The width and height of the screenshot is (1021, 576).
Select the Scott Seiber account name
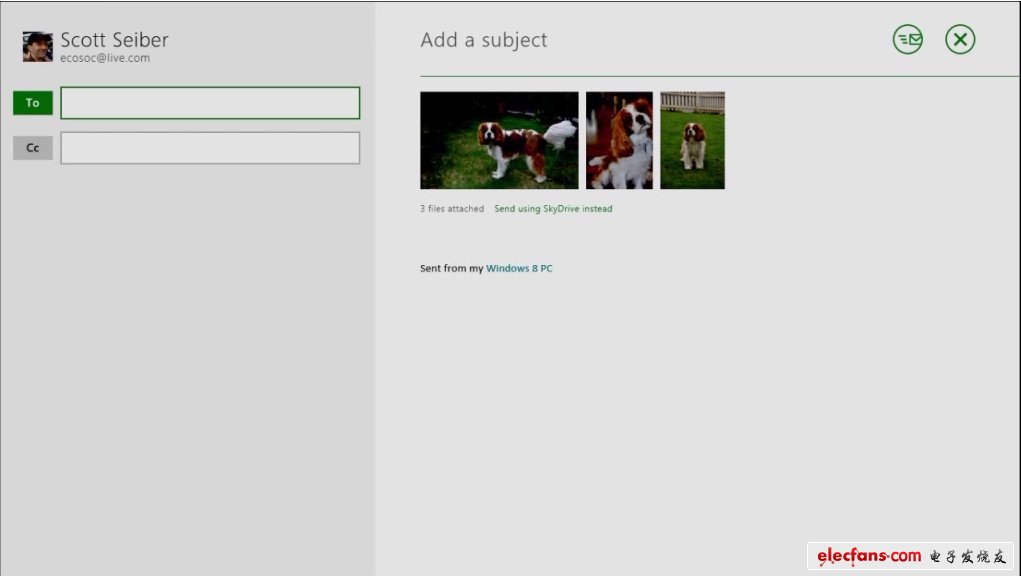[x=114, y=40]
